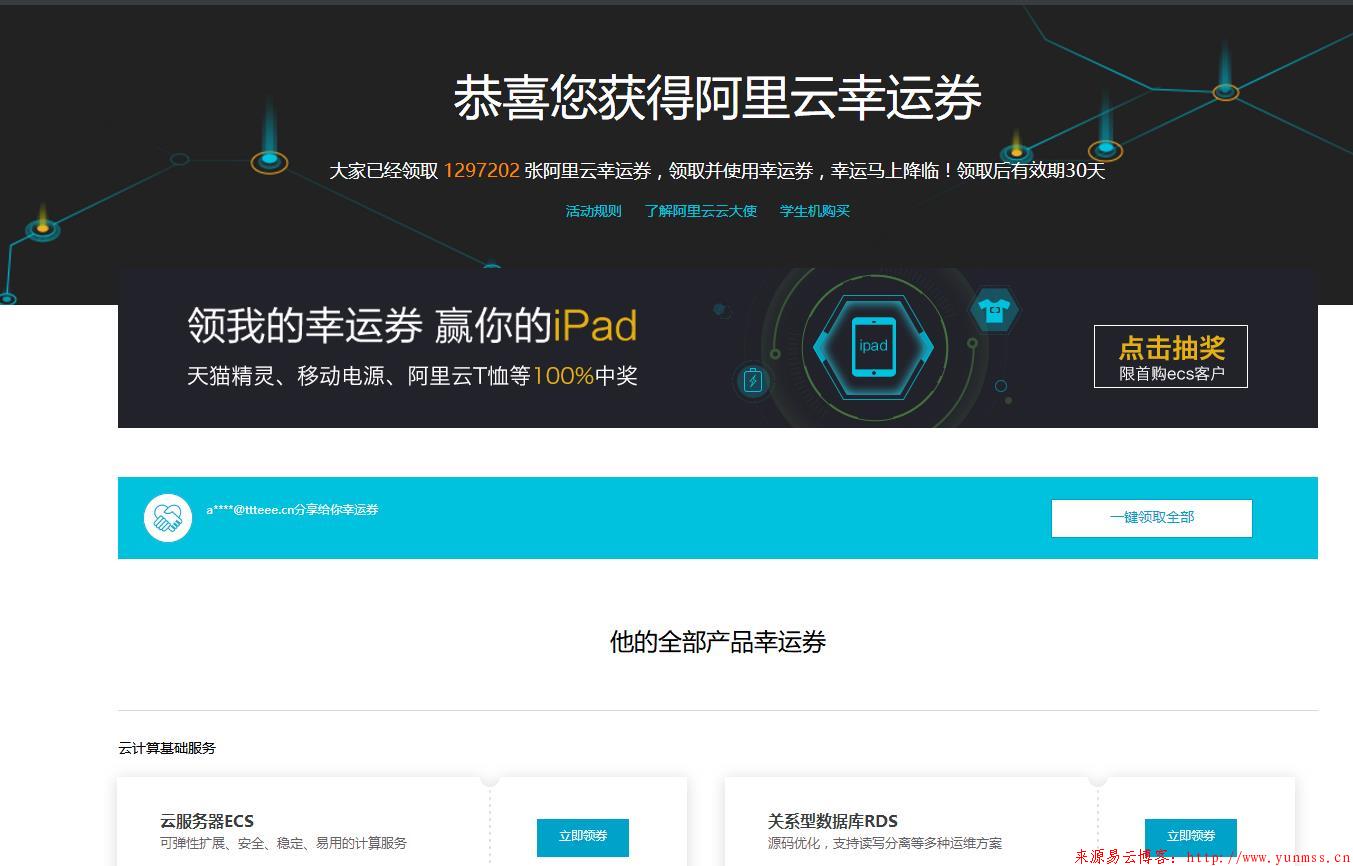
Task: Claim the 云服务器ECS coupon via 立即领券
Action: pyautogui.click(x=583, y=837)
